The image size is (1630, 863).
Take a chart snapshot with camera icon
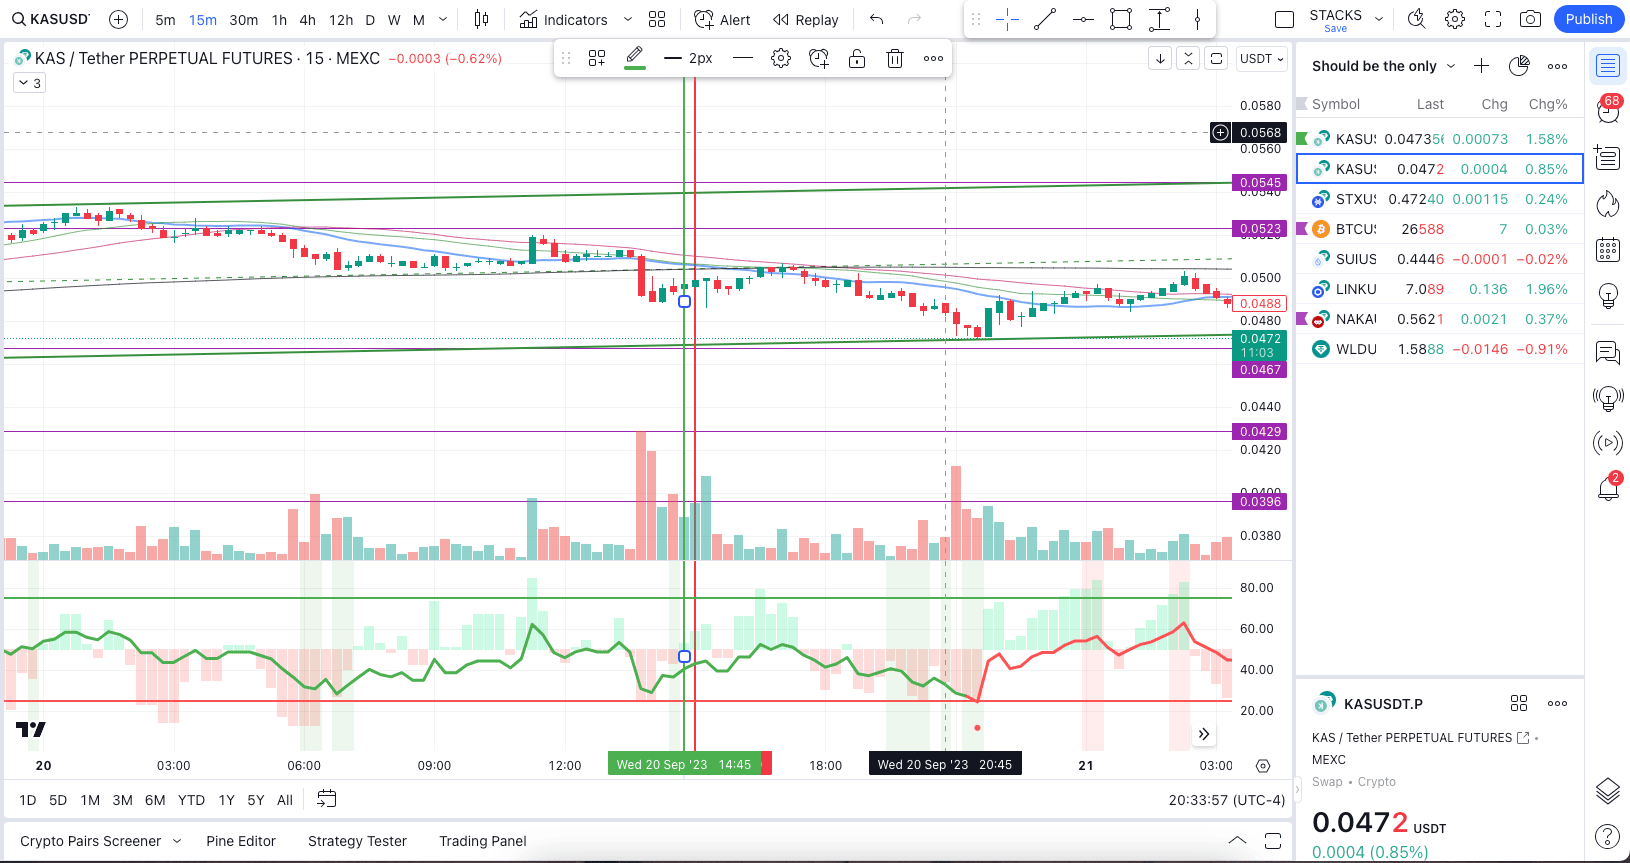tap(1530, 19)
